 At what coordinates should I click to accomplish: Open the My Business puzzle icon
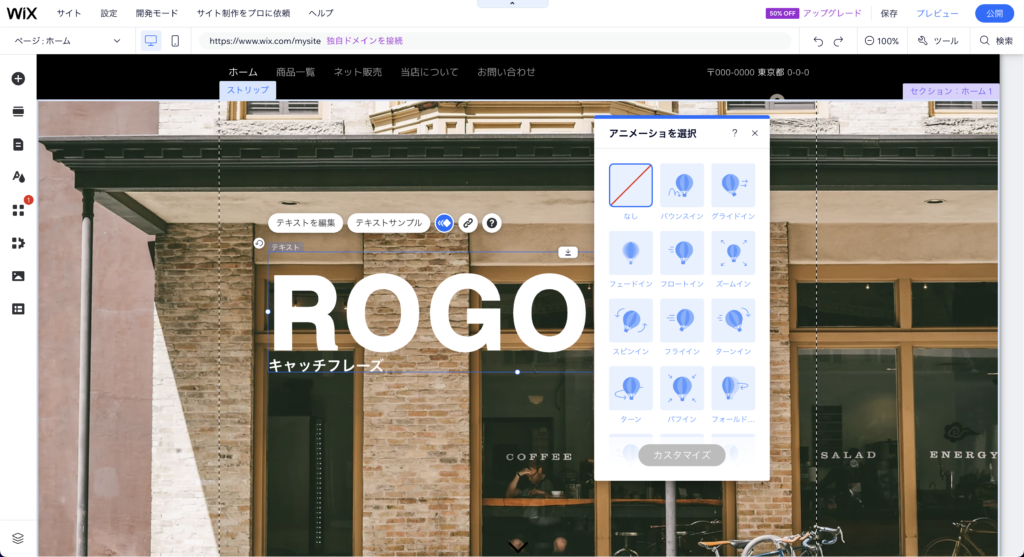tap(18, 243)
